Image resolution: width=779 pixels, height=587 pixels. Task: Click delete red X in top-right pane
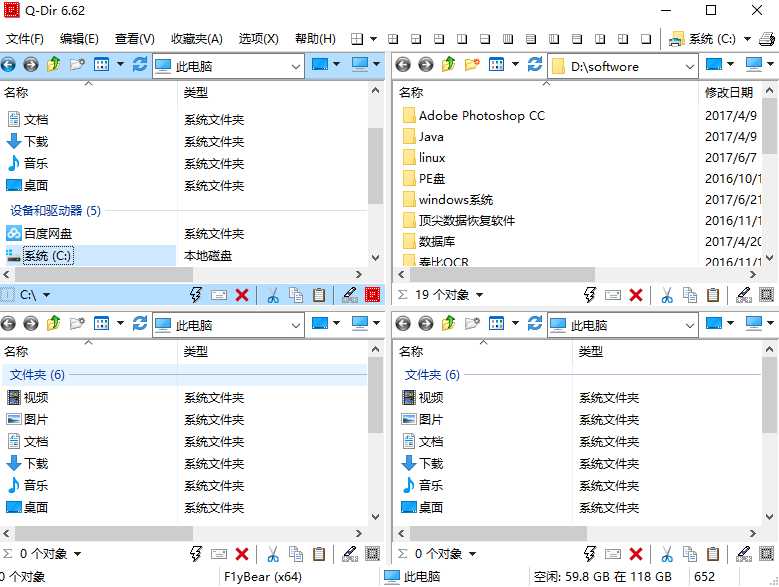[x=636, y=295]
